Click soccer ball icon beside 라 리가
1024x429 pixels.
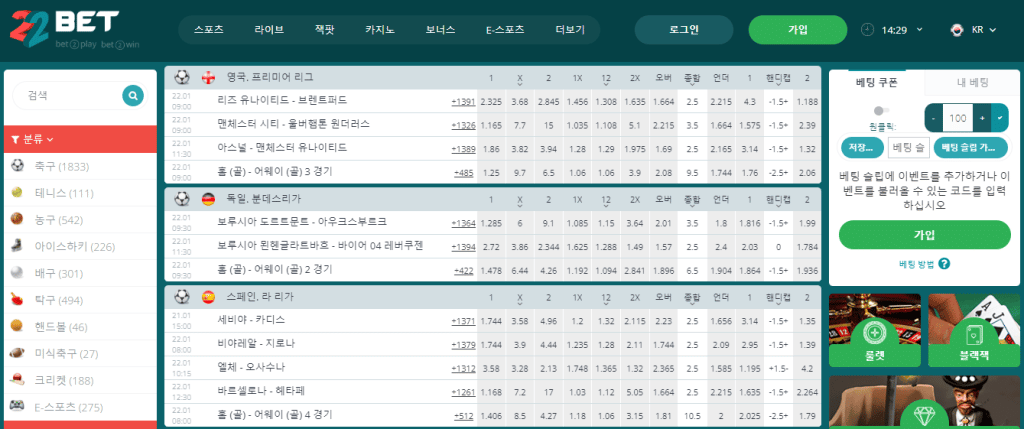click(182, 297)
